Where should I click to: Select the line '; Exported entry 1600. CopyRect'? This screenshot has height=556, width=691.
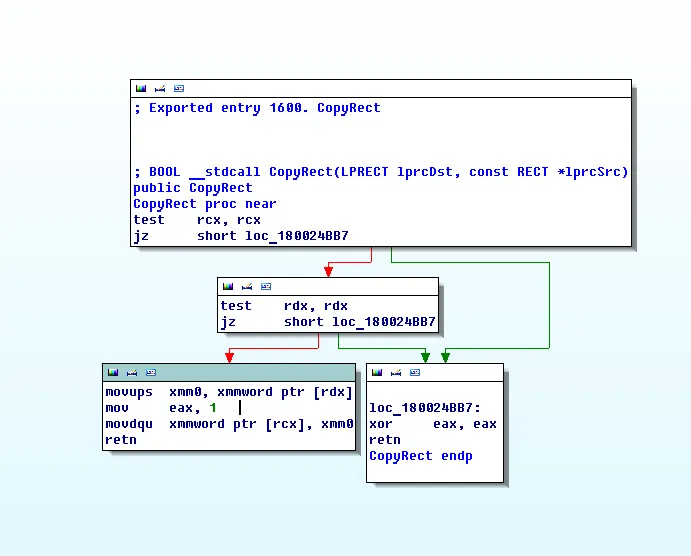257,108
